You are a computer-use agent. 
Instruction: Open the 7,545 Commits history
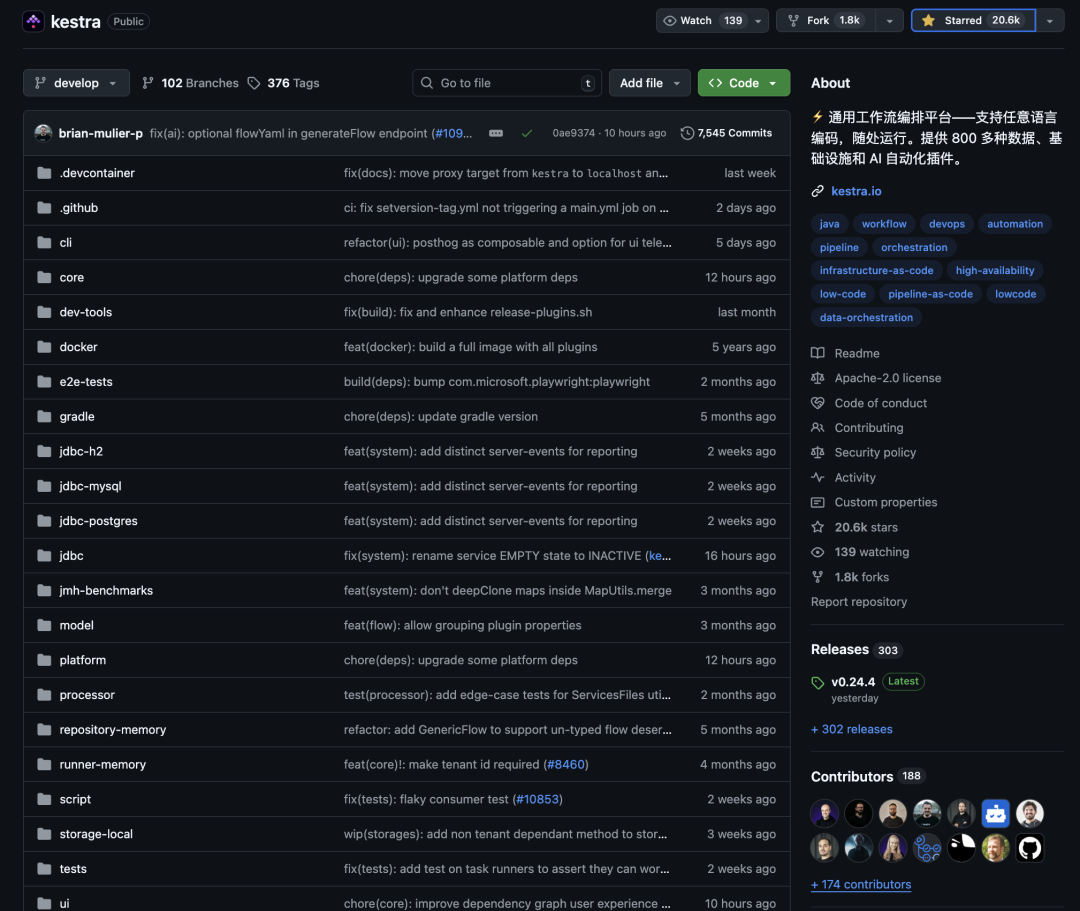726,134
